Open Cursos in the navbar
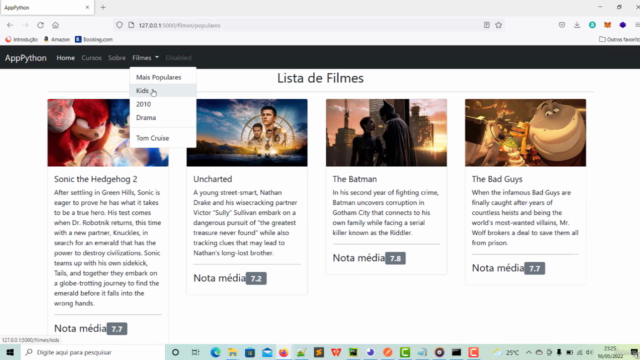Image resolution: width=640 pixels, height=360 pixels. (x=91, y=58)
